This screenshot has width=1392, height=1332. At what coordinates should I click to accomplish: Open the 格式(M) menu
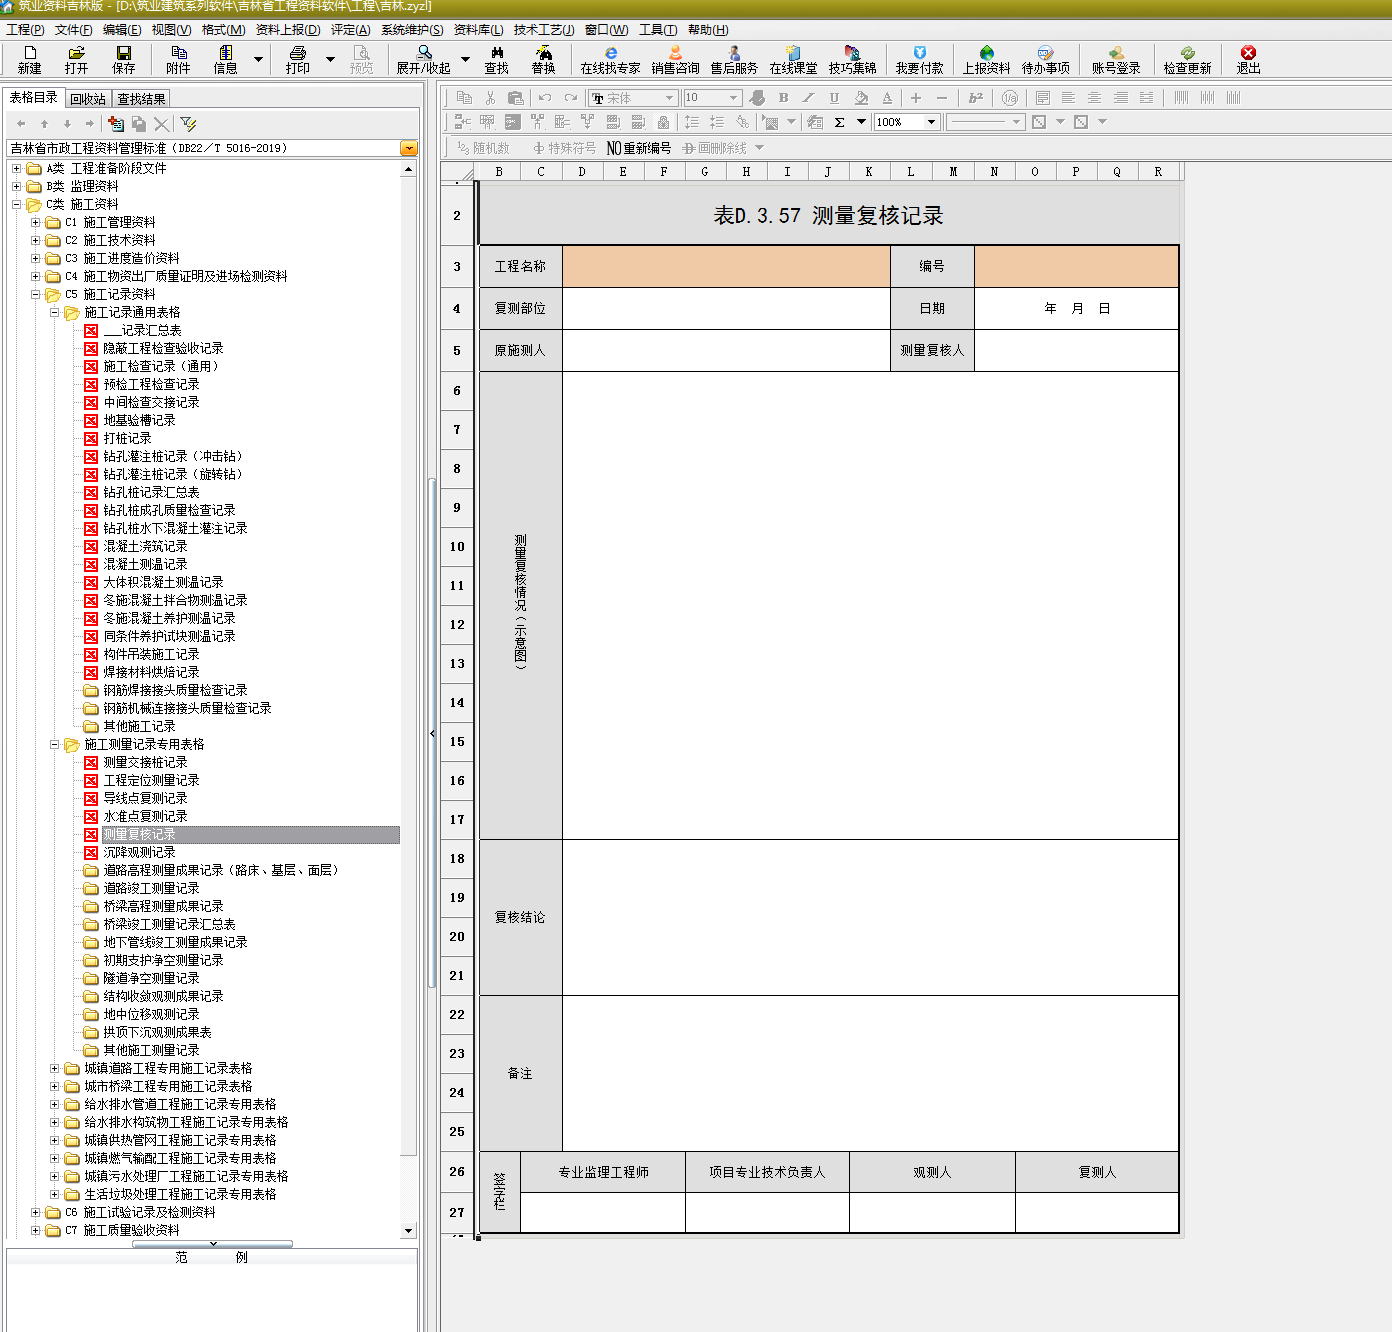[223, 30]
